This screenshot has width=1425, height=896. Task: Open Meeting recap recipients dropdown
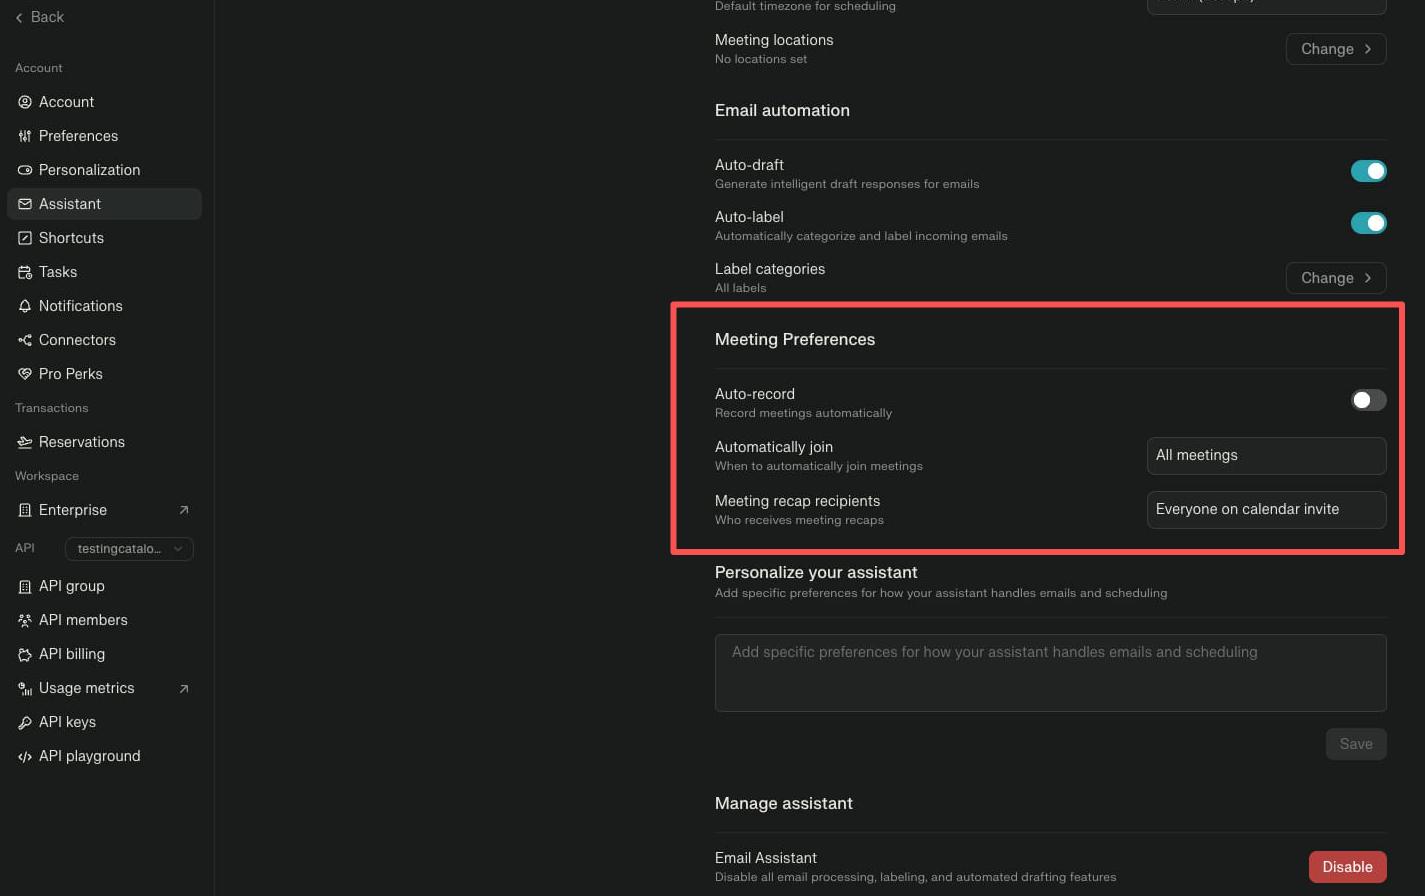(x=1265, y=509)
